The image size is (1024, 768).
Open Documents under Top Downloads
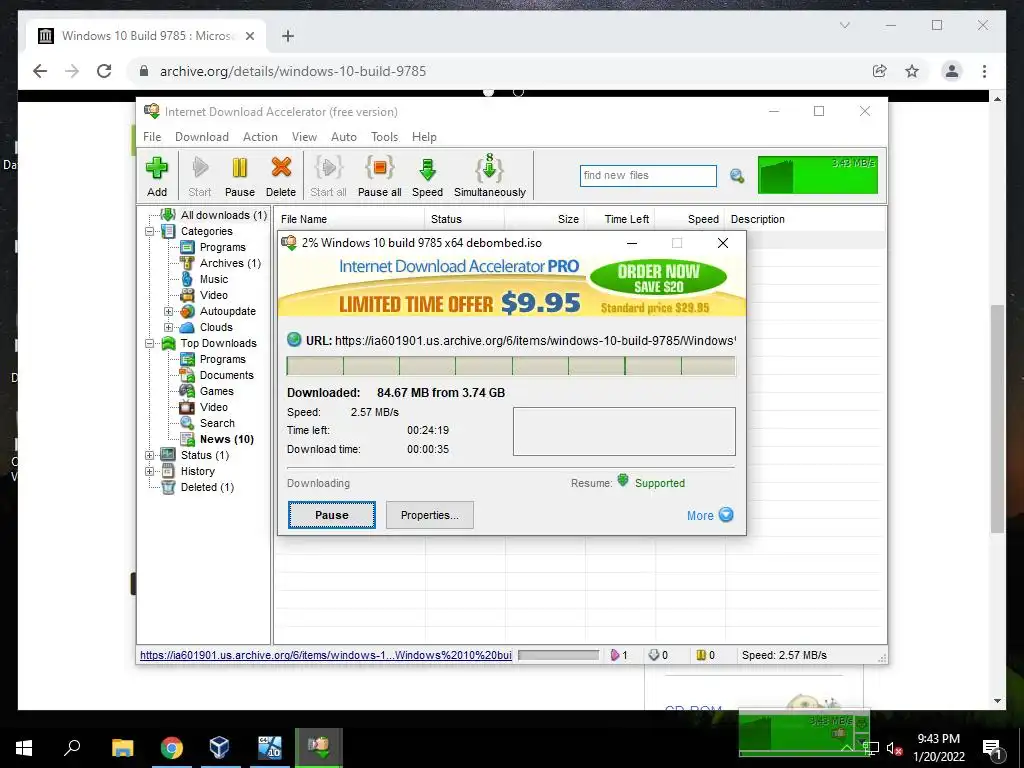click(x=226, y=375)
